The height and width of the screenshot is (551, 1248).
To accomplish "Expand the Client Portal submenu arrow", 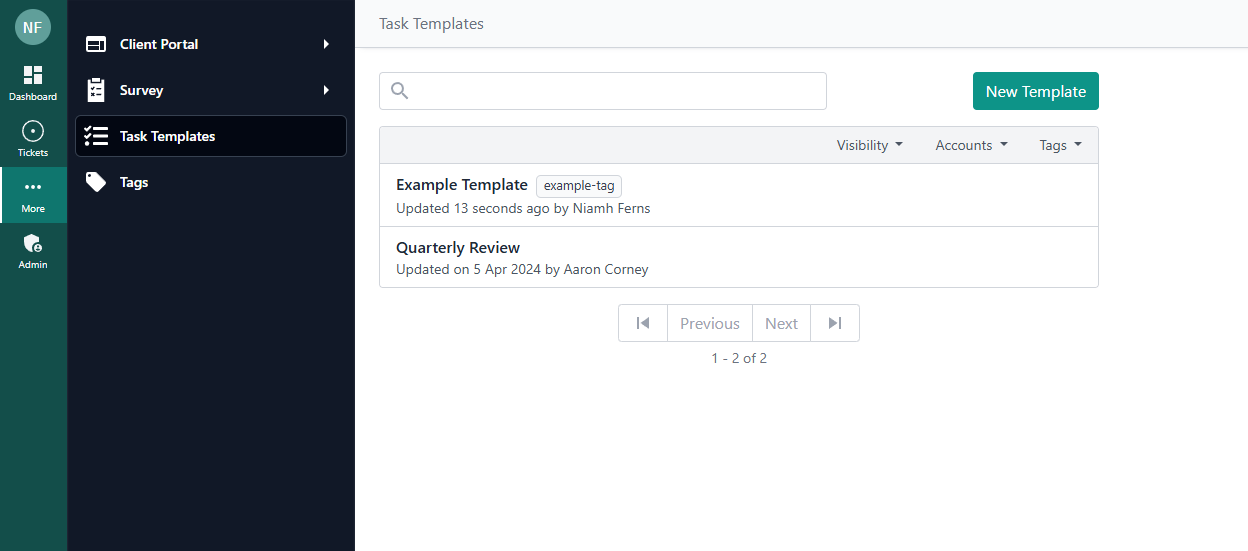I will (x=326, y=44).
